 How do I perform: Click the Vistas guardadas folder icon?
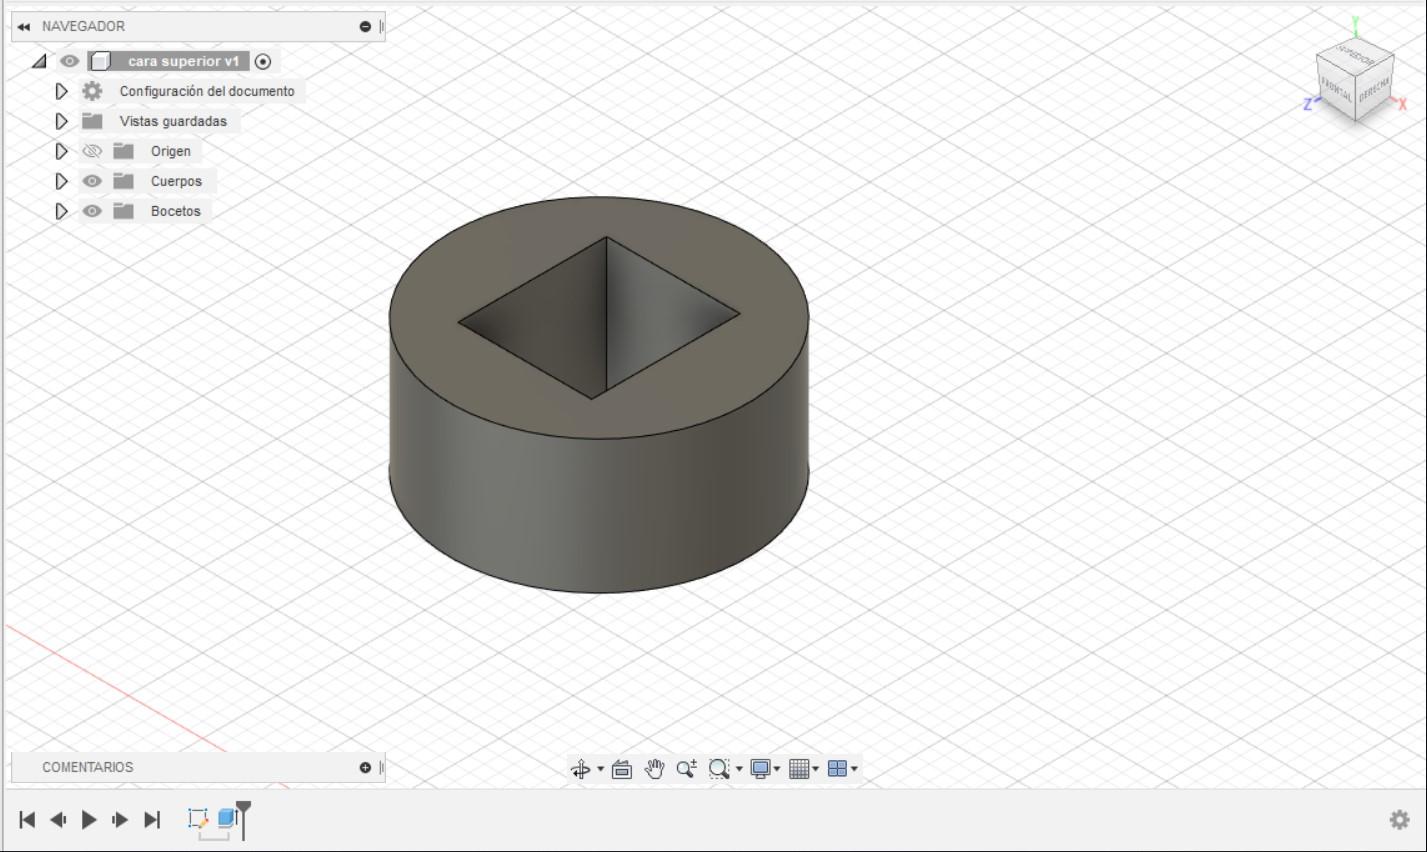[92, 122]
